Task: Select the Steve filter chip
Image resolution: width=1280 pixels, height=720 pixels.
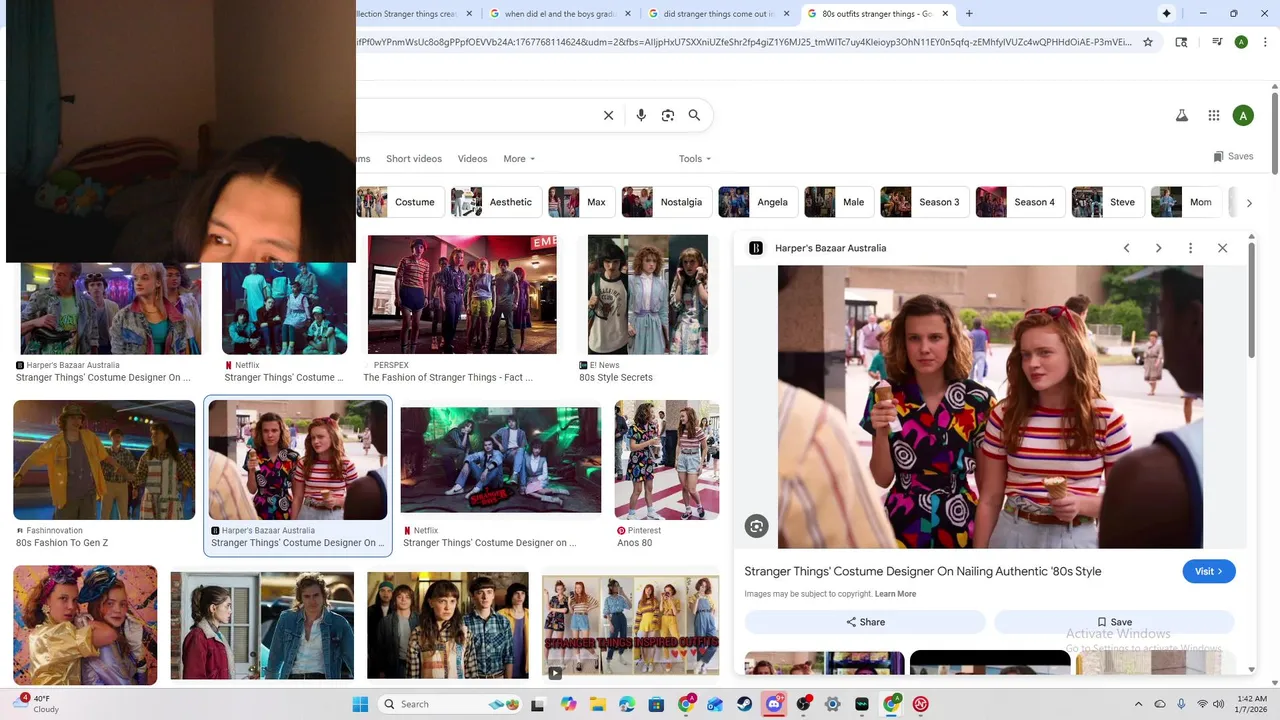Action: tap(1108, 202)
